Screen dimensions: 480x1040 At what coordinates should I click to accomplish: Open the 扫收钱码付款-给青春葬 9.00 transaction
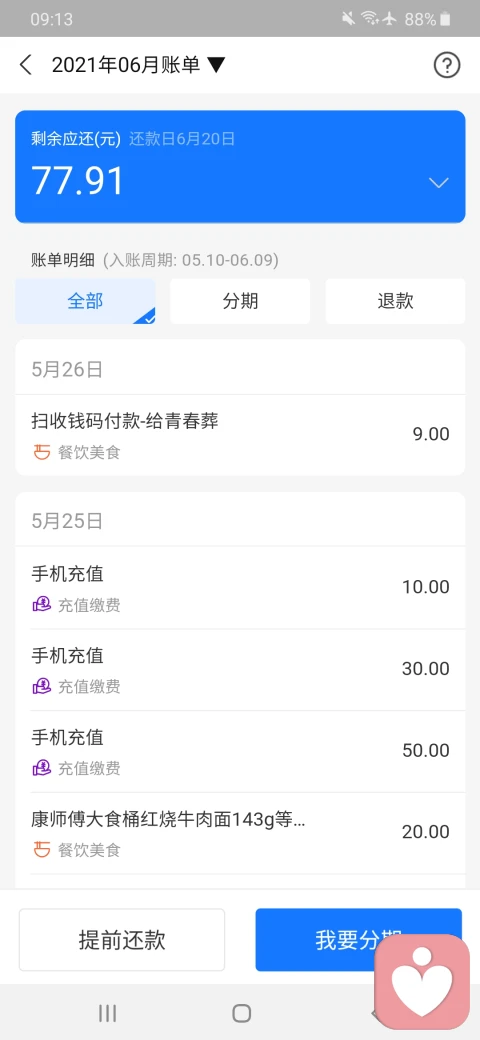tap(240, 435)
